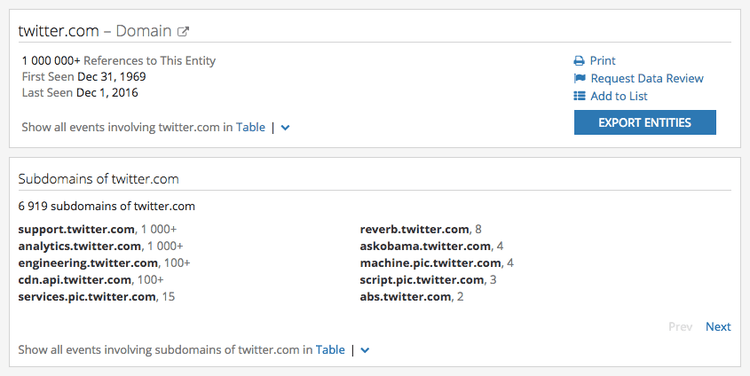Click Last Seen Dec 1, 2016 text
Viewport: 750px width, 376px height.
tap(80, 92)
